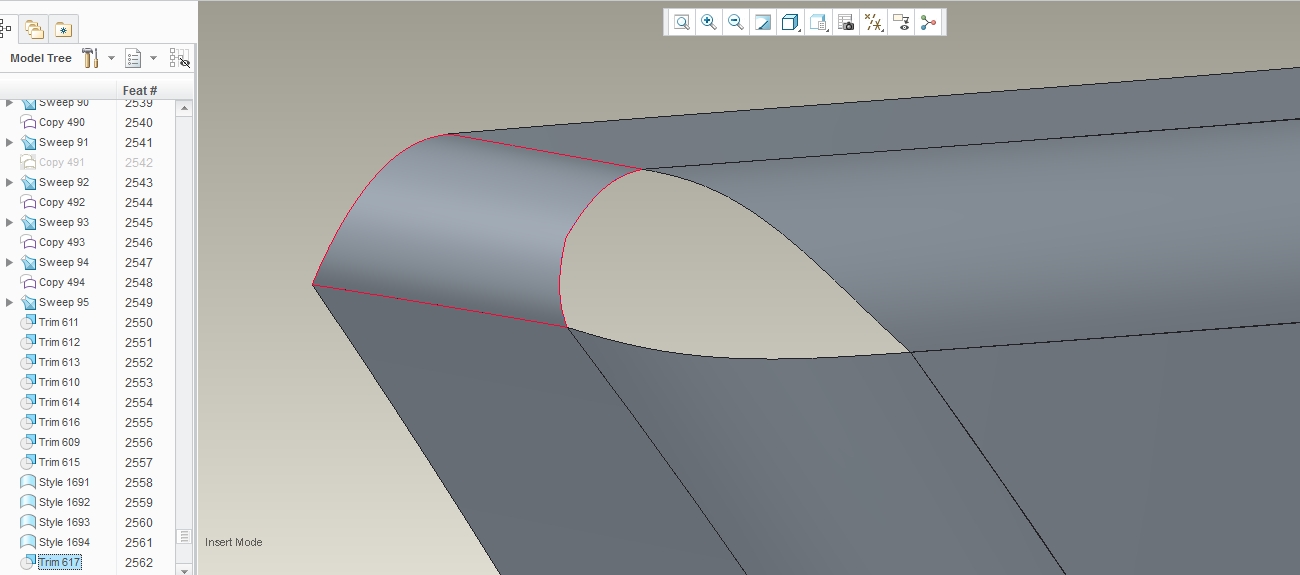
Task: Select Copy 490 in the model tree
Action: point(62,122)
